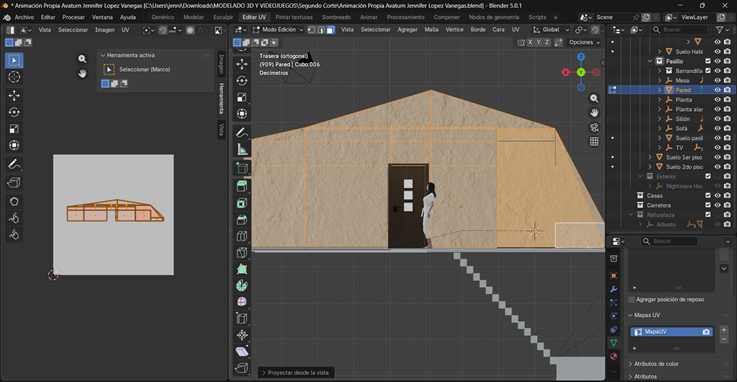The height and width of the screenshot is (382, 737).
Task: Click the viewport zoom magnifier icon
Action: click(x=594, y=98)
